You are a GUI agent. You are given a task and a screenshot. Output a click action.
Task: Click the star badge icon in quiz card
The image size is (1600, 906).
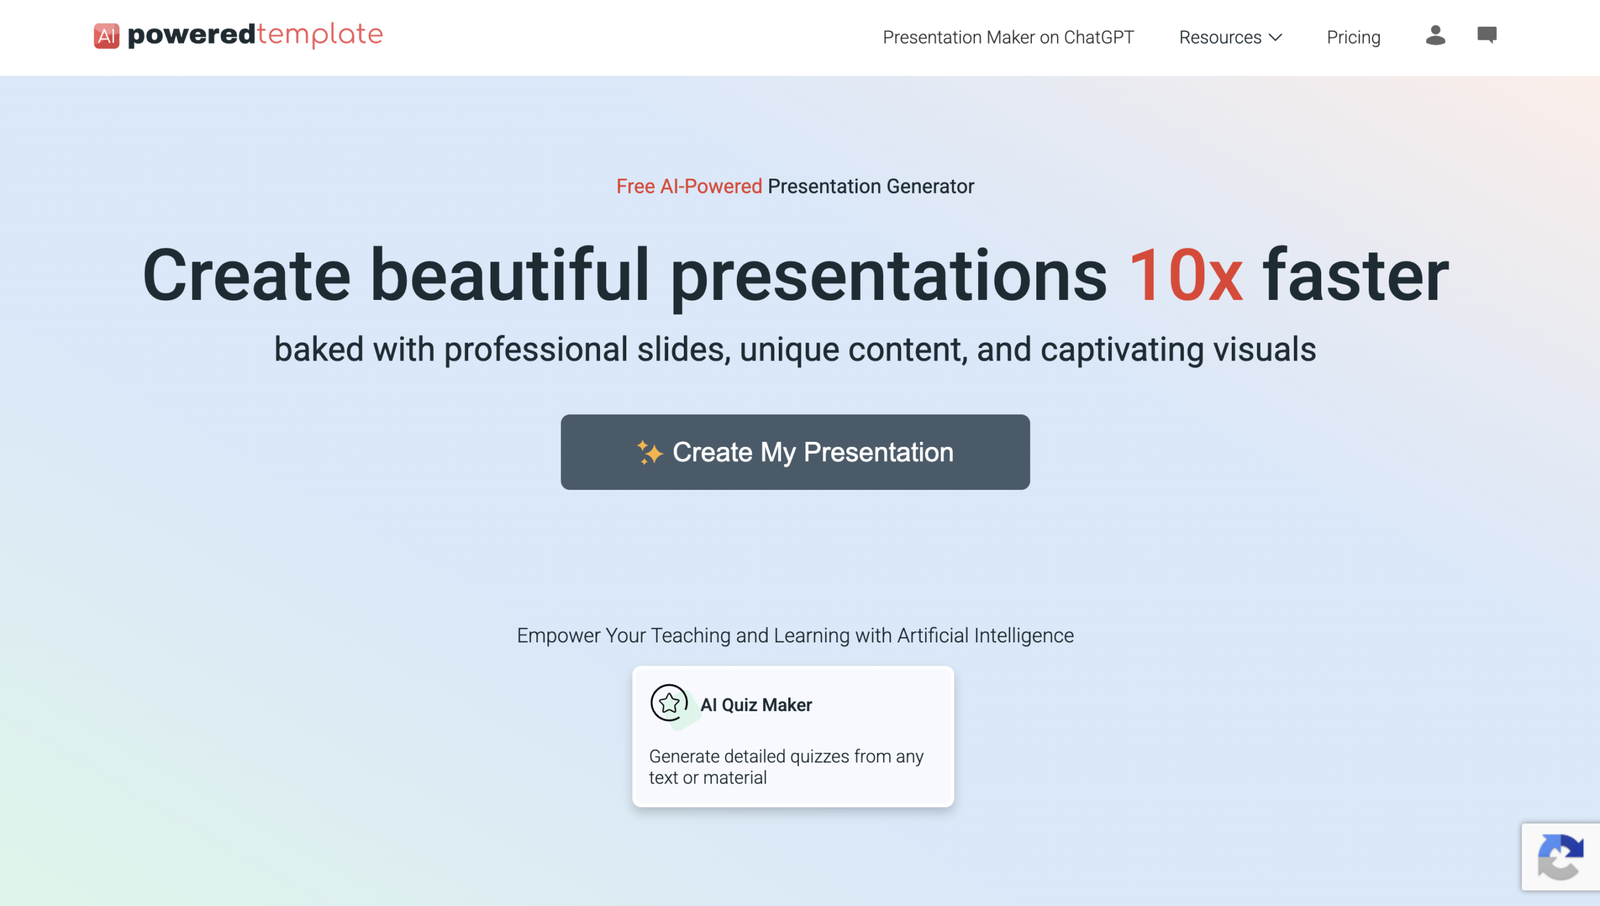click(669, 704)
